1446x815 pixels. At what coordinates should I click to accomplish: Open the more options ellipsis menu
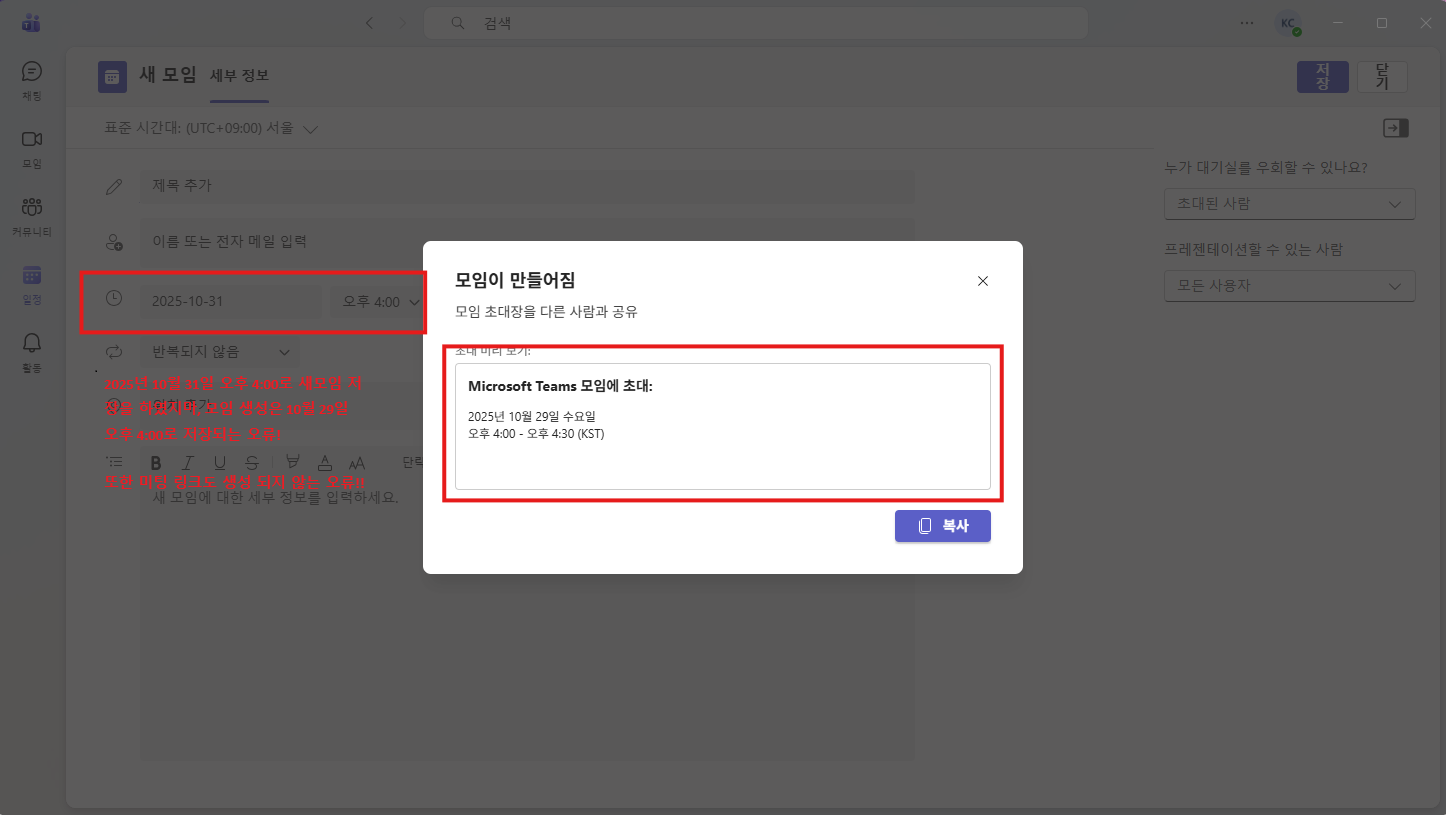tap(1247, 23)
